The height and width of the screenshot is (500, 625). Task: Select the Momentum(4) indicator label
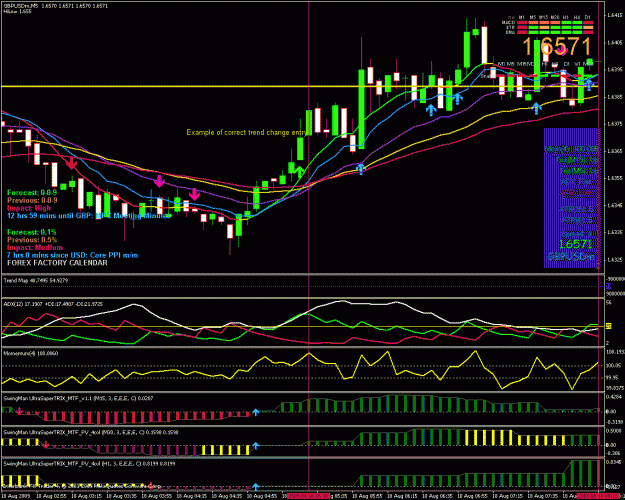[31, 353]
